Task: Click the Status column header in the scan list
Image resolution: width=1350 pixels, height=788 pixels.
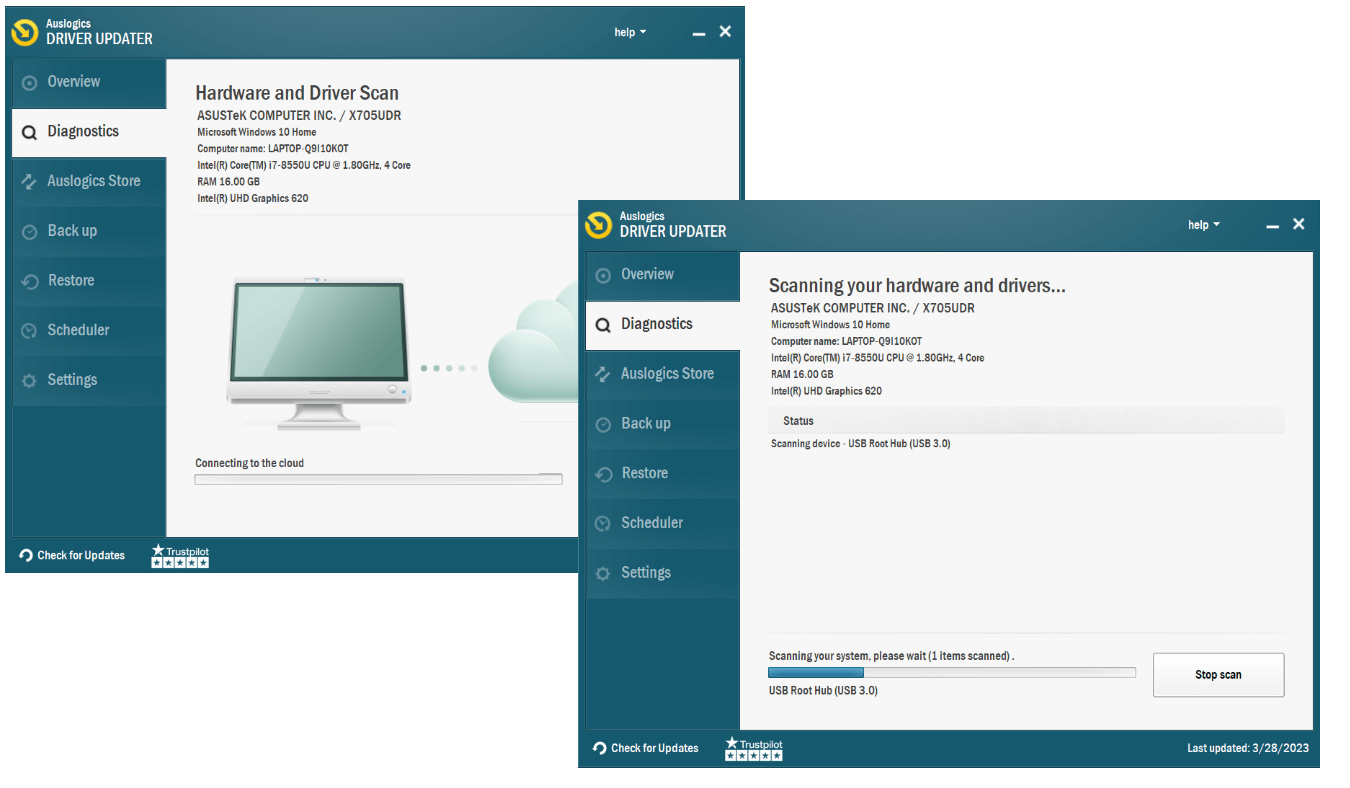Action: [798, 421]
